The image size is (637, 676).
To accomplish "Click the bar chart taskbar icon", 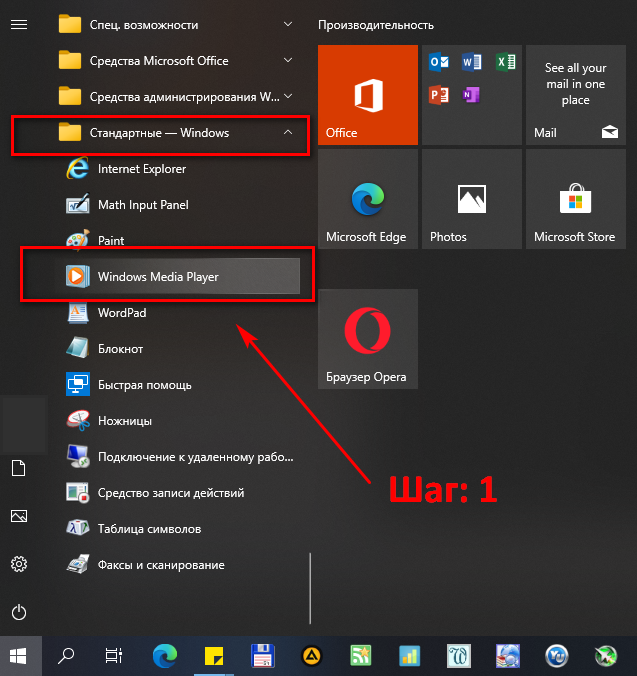I will pyautogui.click(x=409, y=656).
